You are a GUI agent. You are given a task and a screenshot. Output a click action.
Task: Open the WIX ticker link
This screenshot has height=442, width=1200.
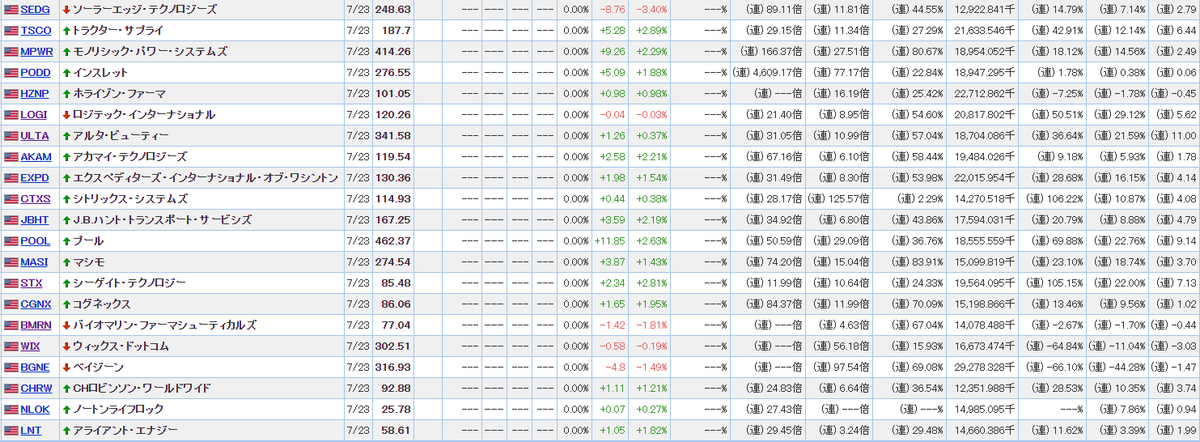pos(31,345)
